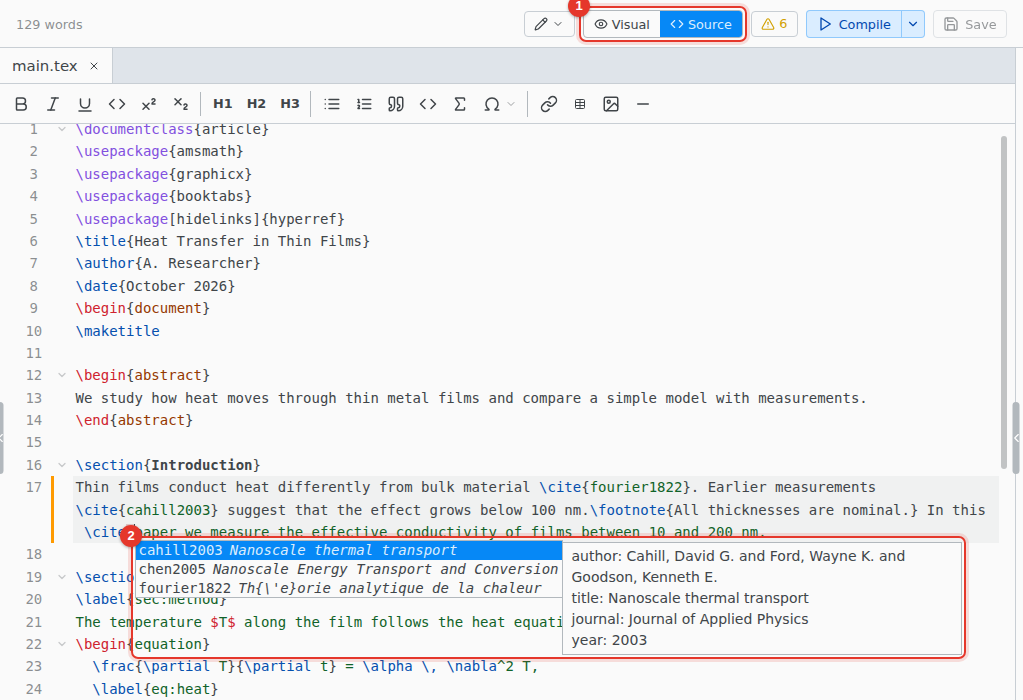Insert bulleted list
The height and width of the screenshot is (700, 1023).
tap(332, 104)
